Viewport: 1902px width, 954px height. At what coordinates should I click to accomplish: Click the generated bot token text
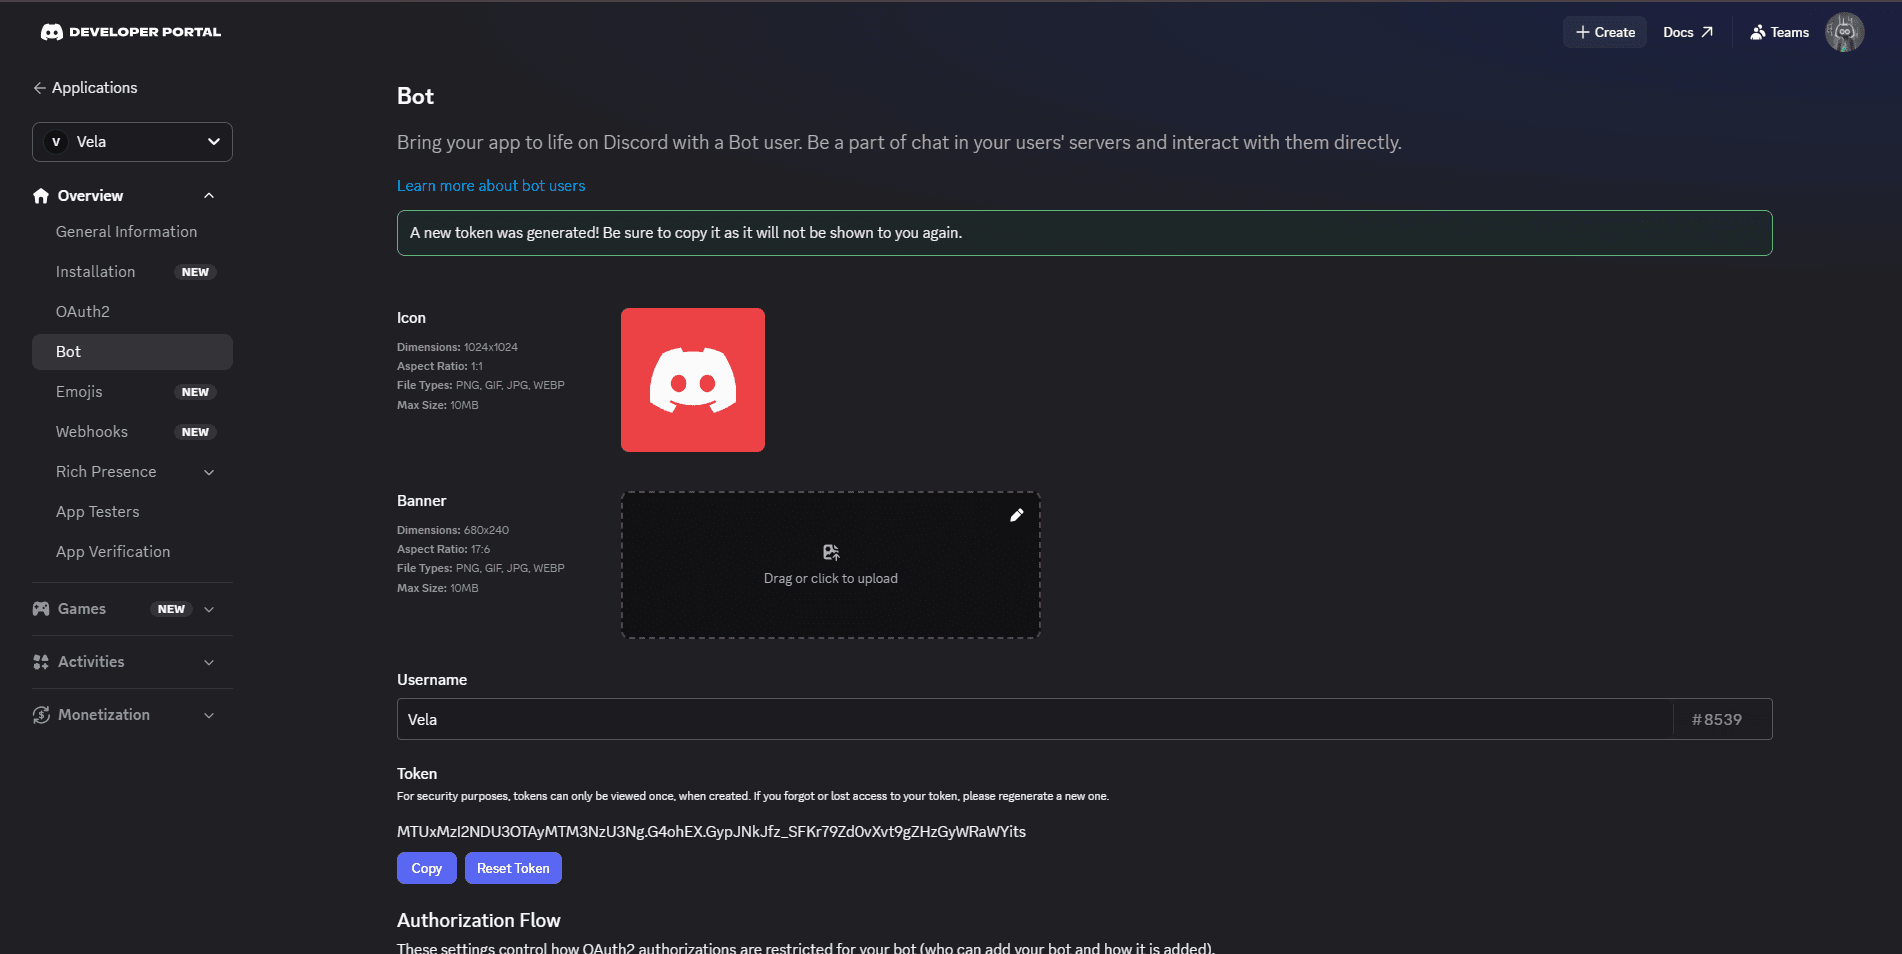point(711,832)
